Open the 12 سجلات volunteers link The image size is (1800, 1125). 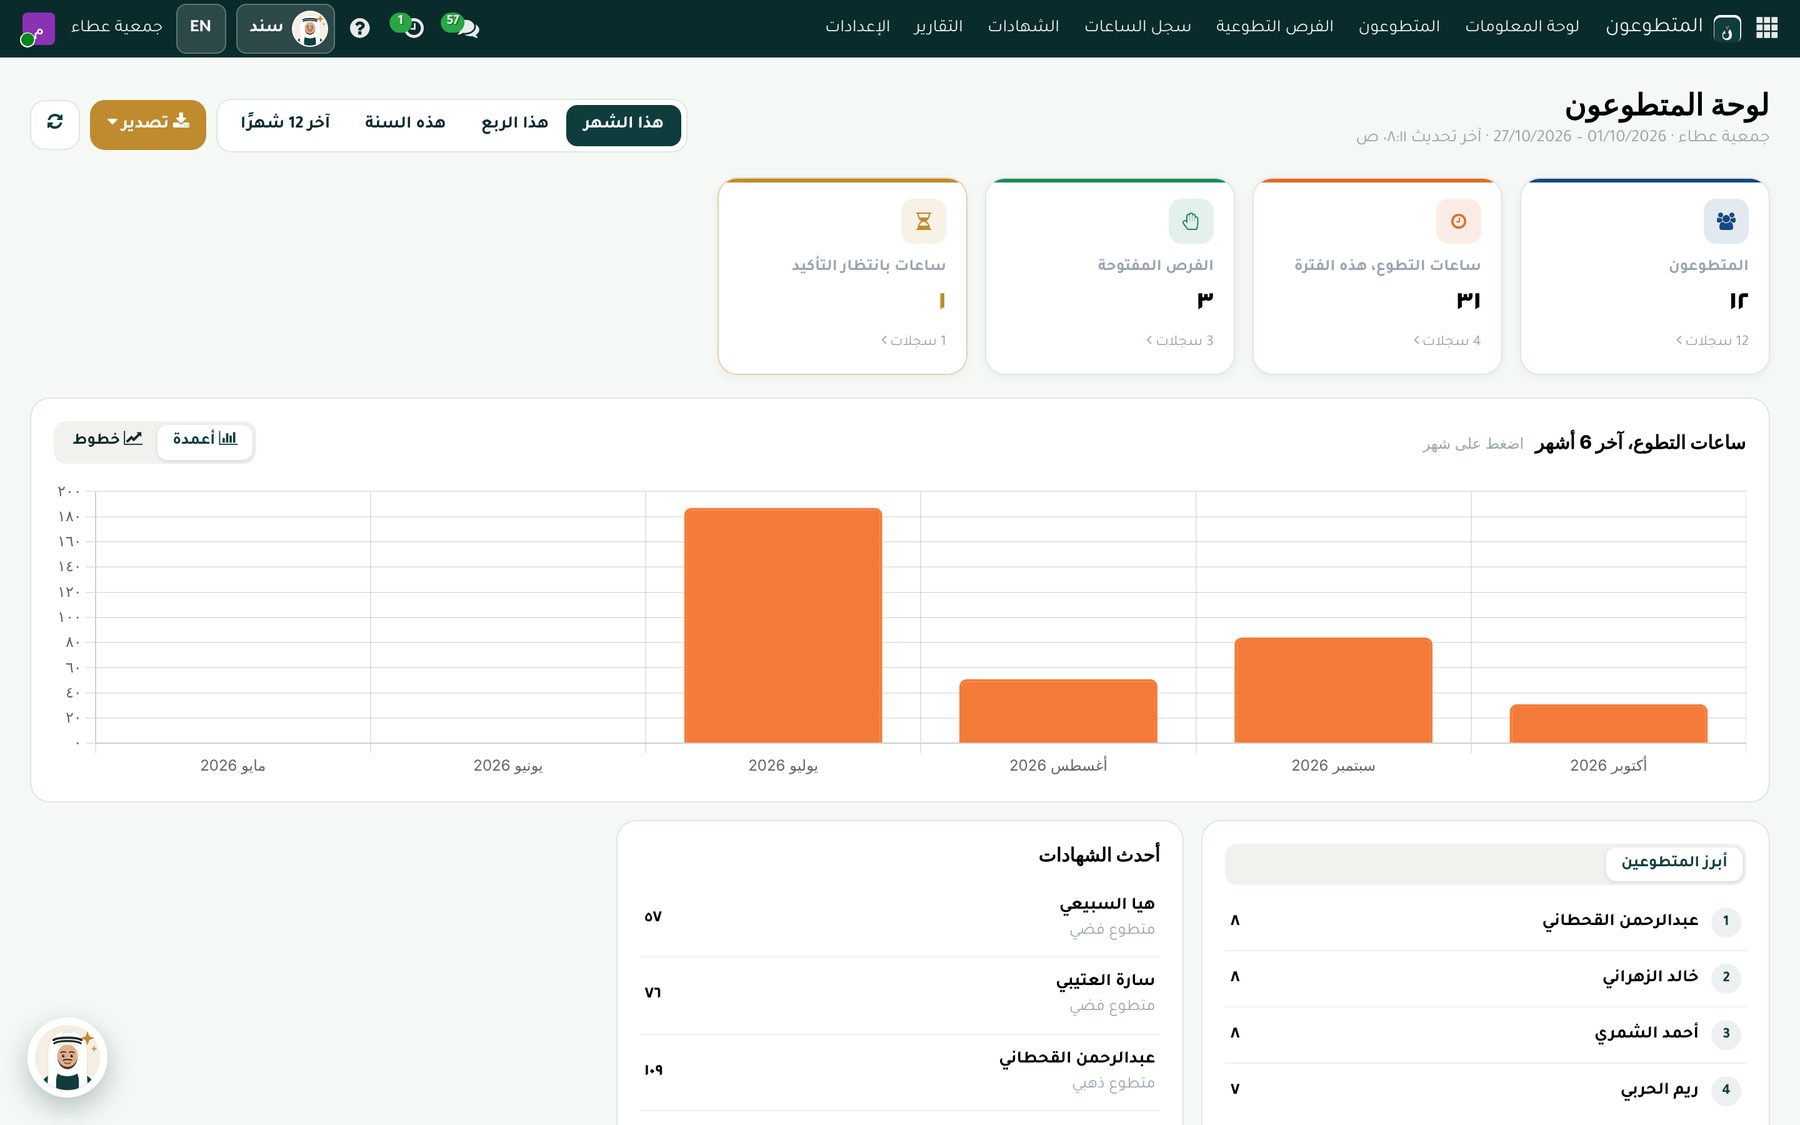point(1712,341)
